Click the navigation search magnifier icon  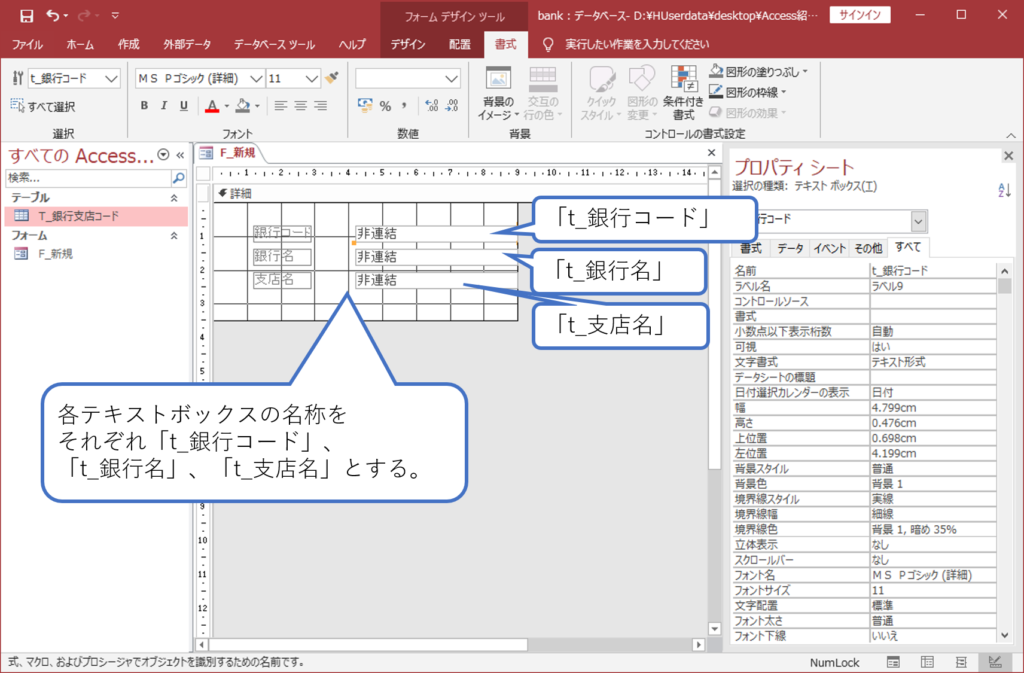(178, 178)
